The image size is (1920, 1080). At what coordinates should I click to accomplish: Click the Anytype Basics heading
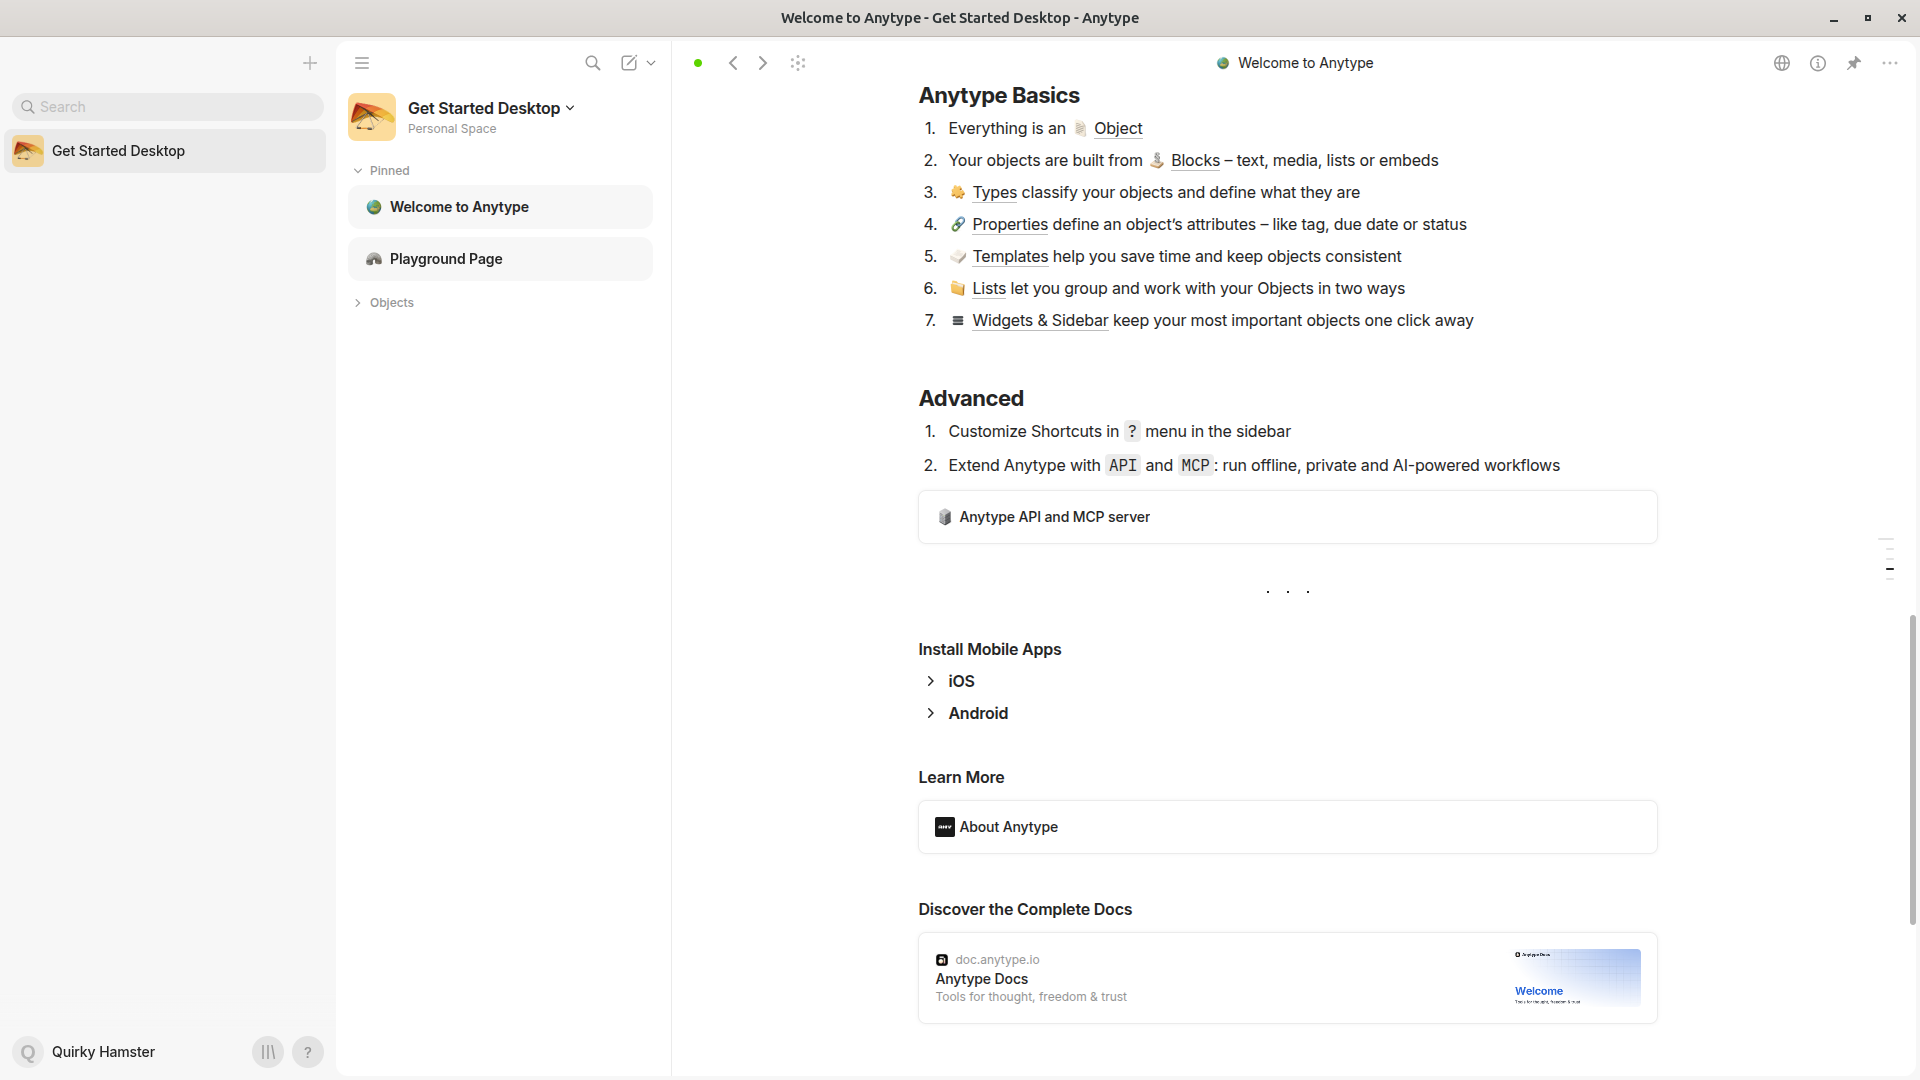click(999, 95)
